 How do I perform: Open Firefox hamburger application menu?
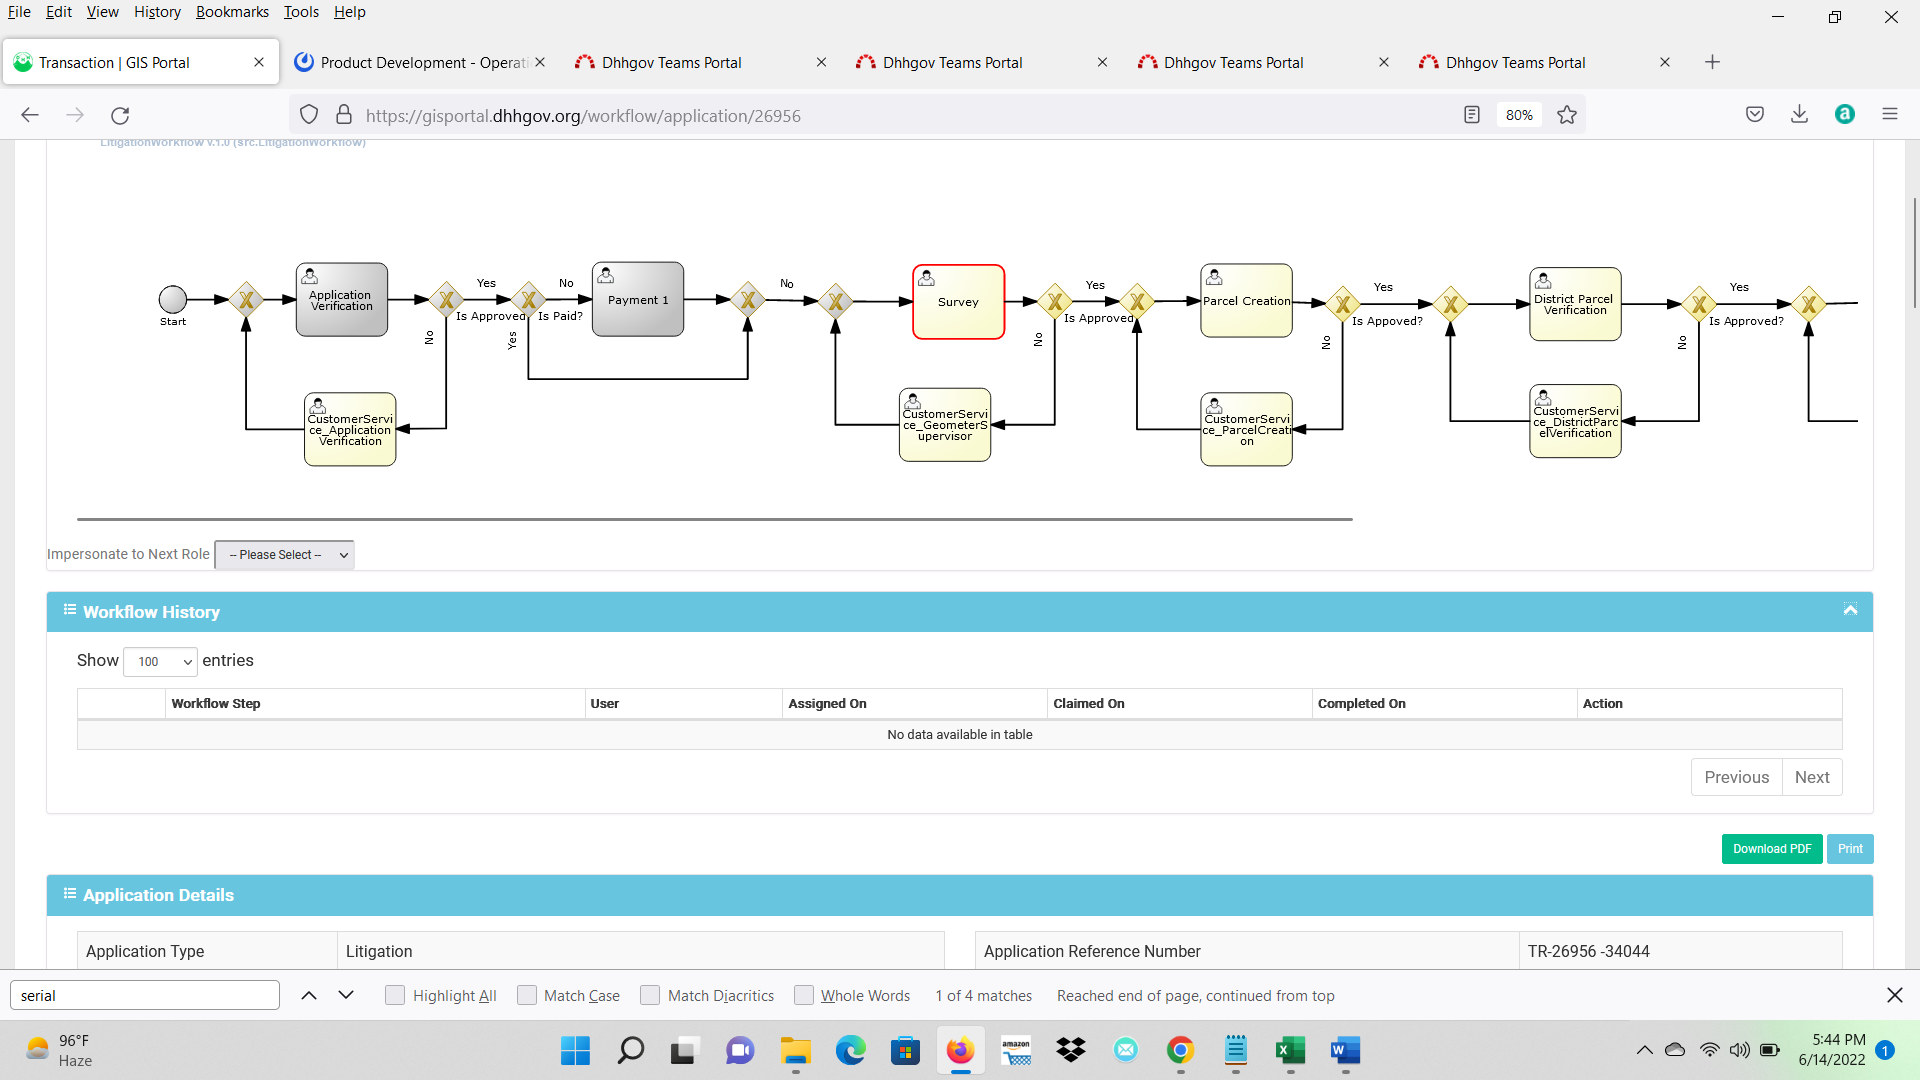coord(1890,114)
